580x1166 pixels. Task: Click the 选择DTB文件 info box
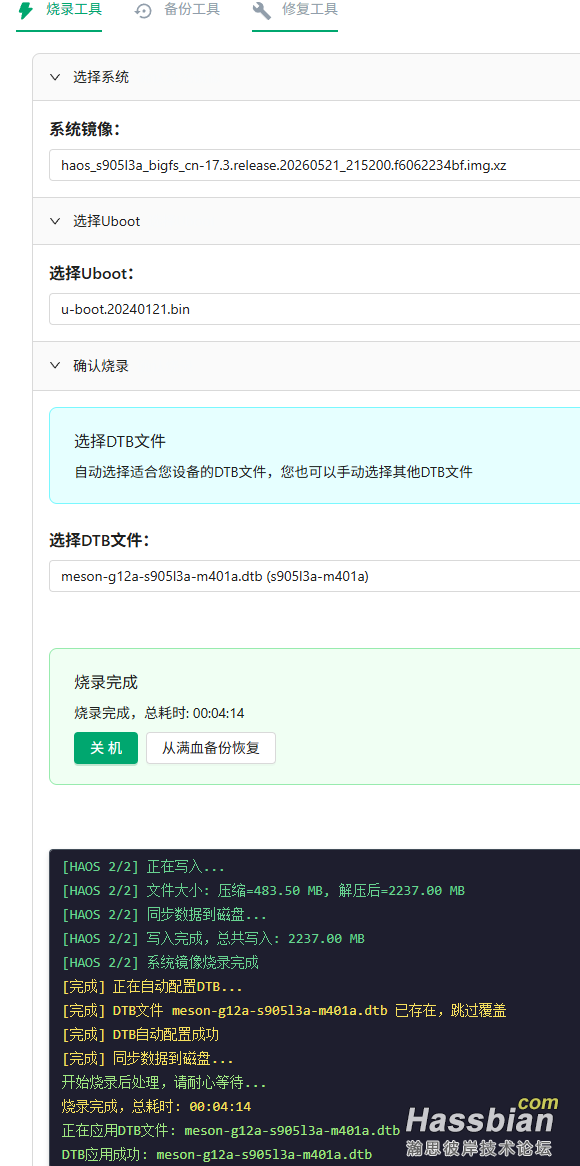(x=315, y=456)
